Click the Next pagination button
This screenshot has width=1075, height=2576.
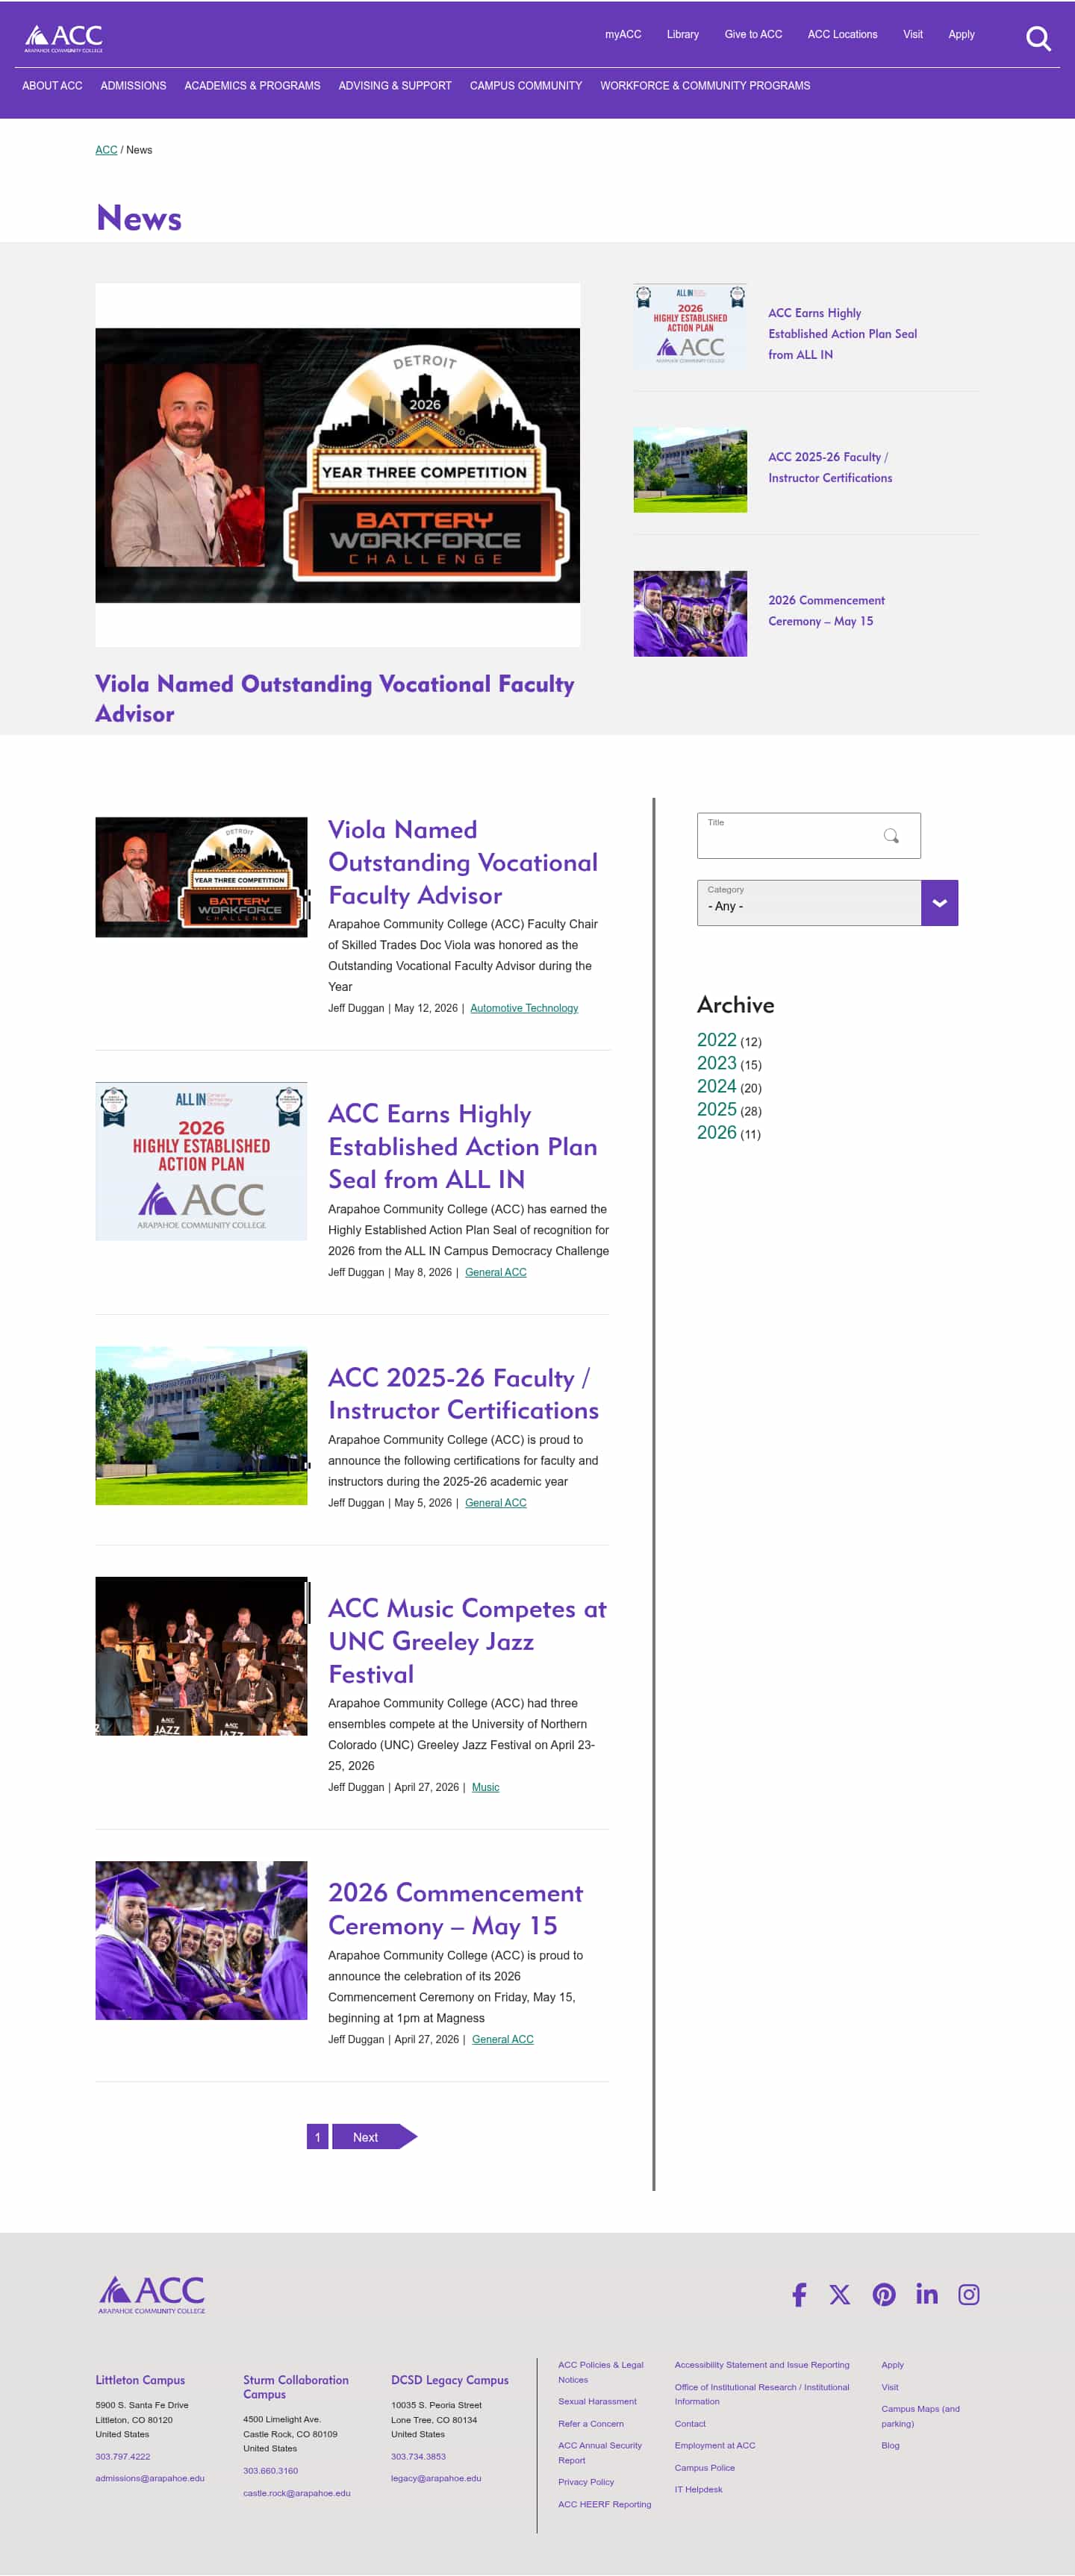click(x=374, y=2137)
